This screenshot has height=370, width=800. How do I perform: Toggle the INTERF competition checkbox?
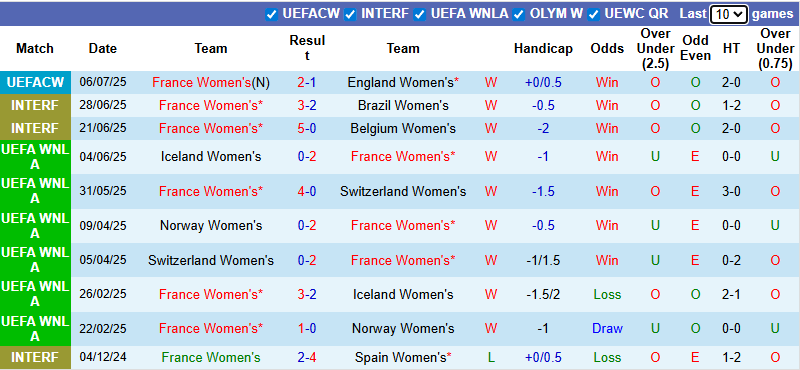pyautogui.click(x=350, y=14)
